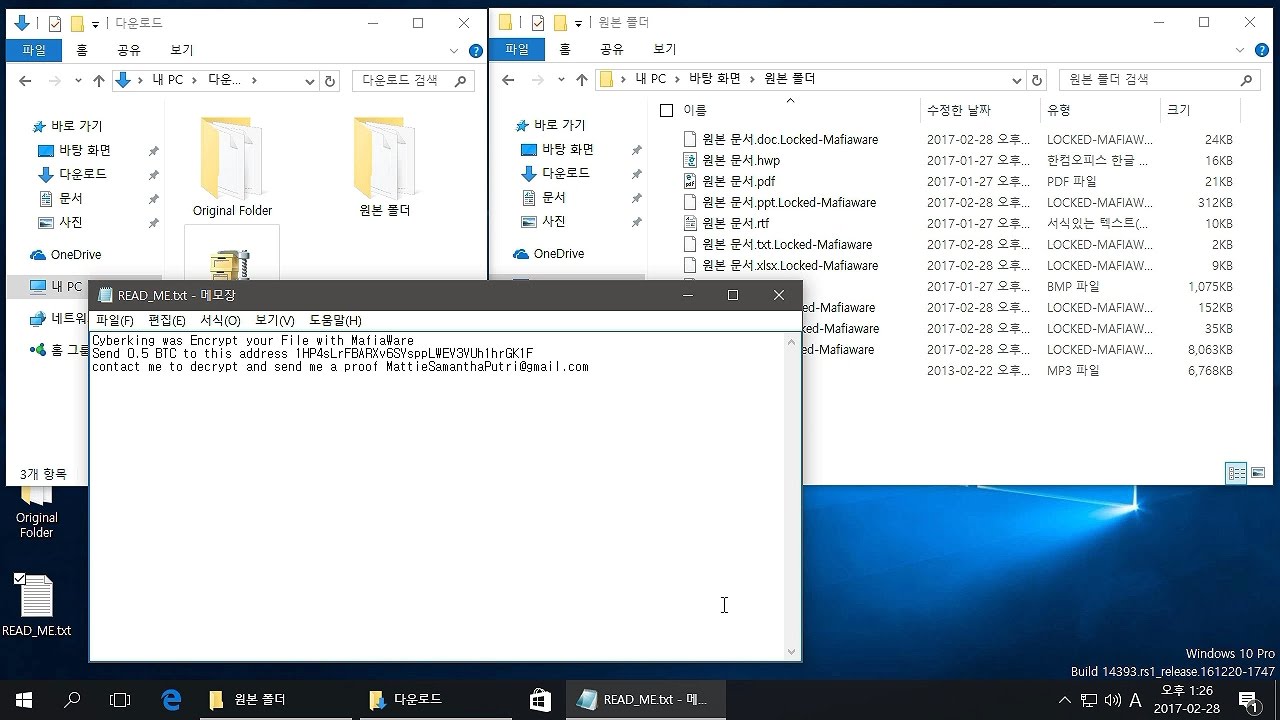The image size is (1280, 720).
Task: Click 다운로드 검색 search box
Action: [x=414, y=81]
